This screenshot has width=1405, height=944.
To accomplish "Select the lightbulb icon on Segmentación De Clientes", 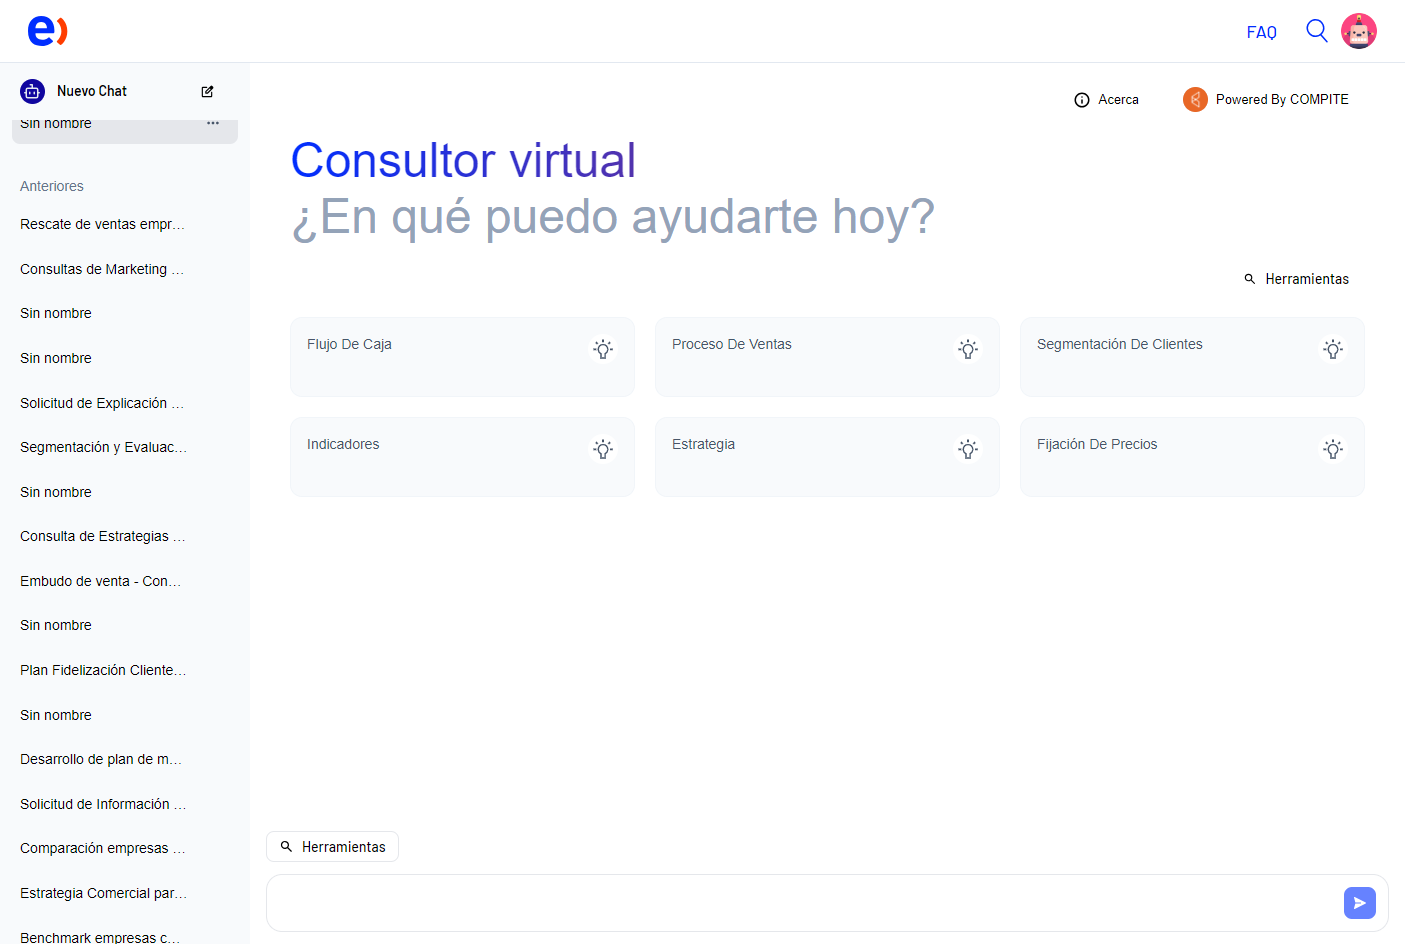I will [x=1332, y=349].
